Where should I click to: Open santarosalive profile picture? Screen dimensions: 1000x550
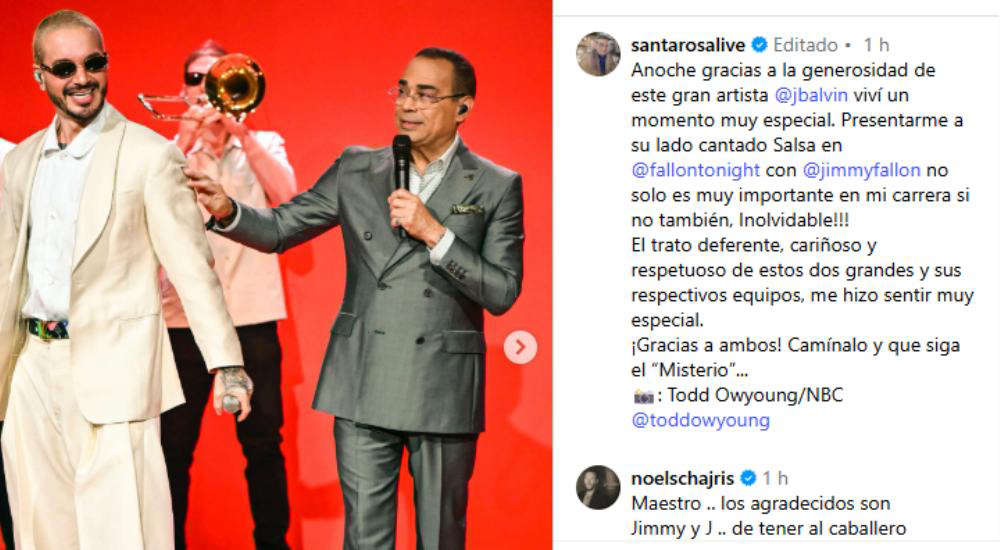[598, 54]
